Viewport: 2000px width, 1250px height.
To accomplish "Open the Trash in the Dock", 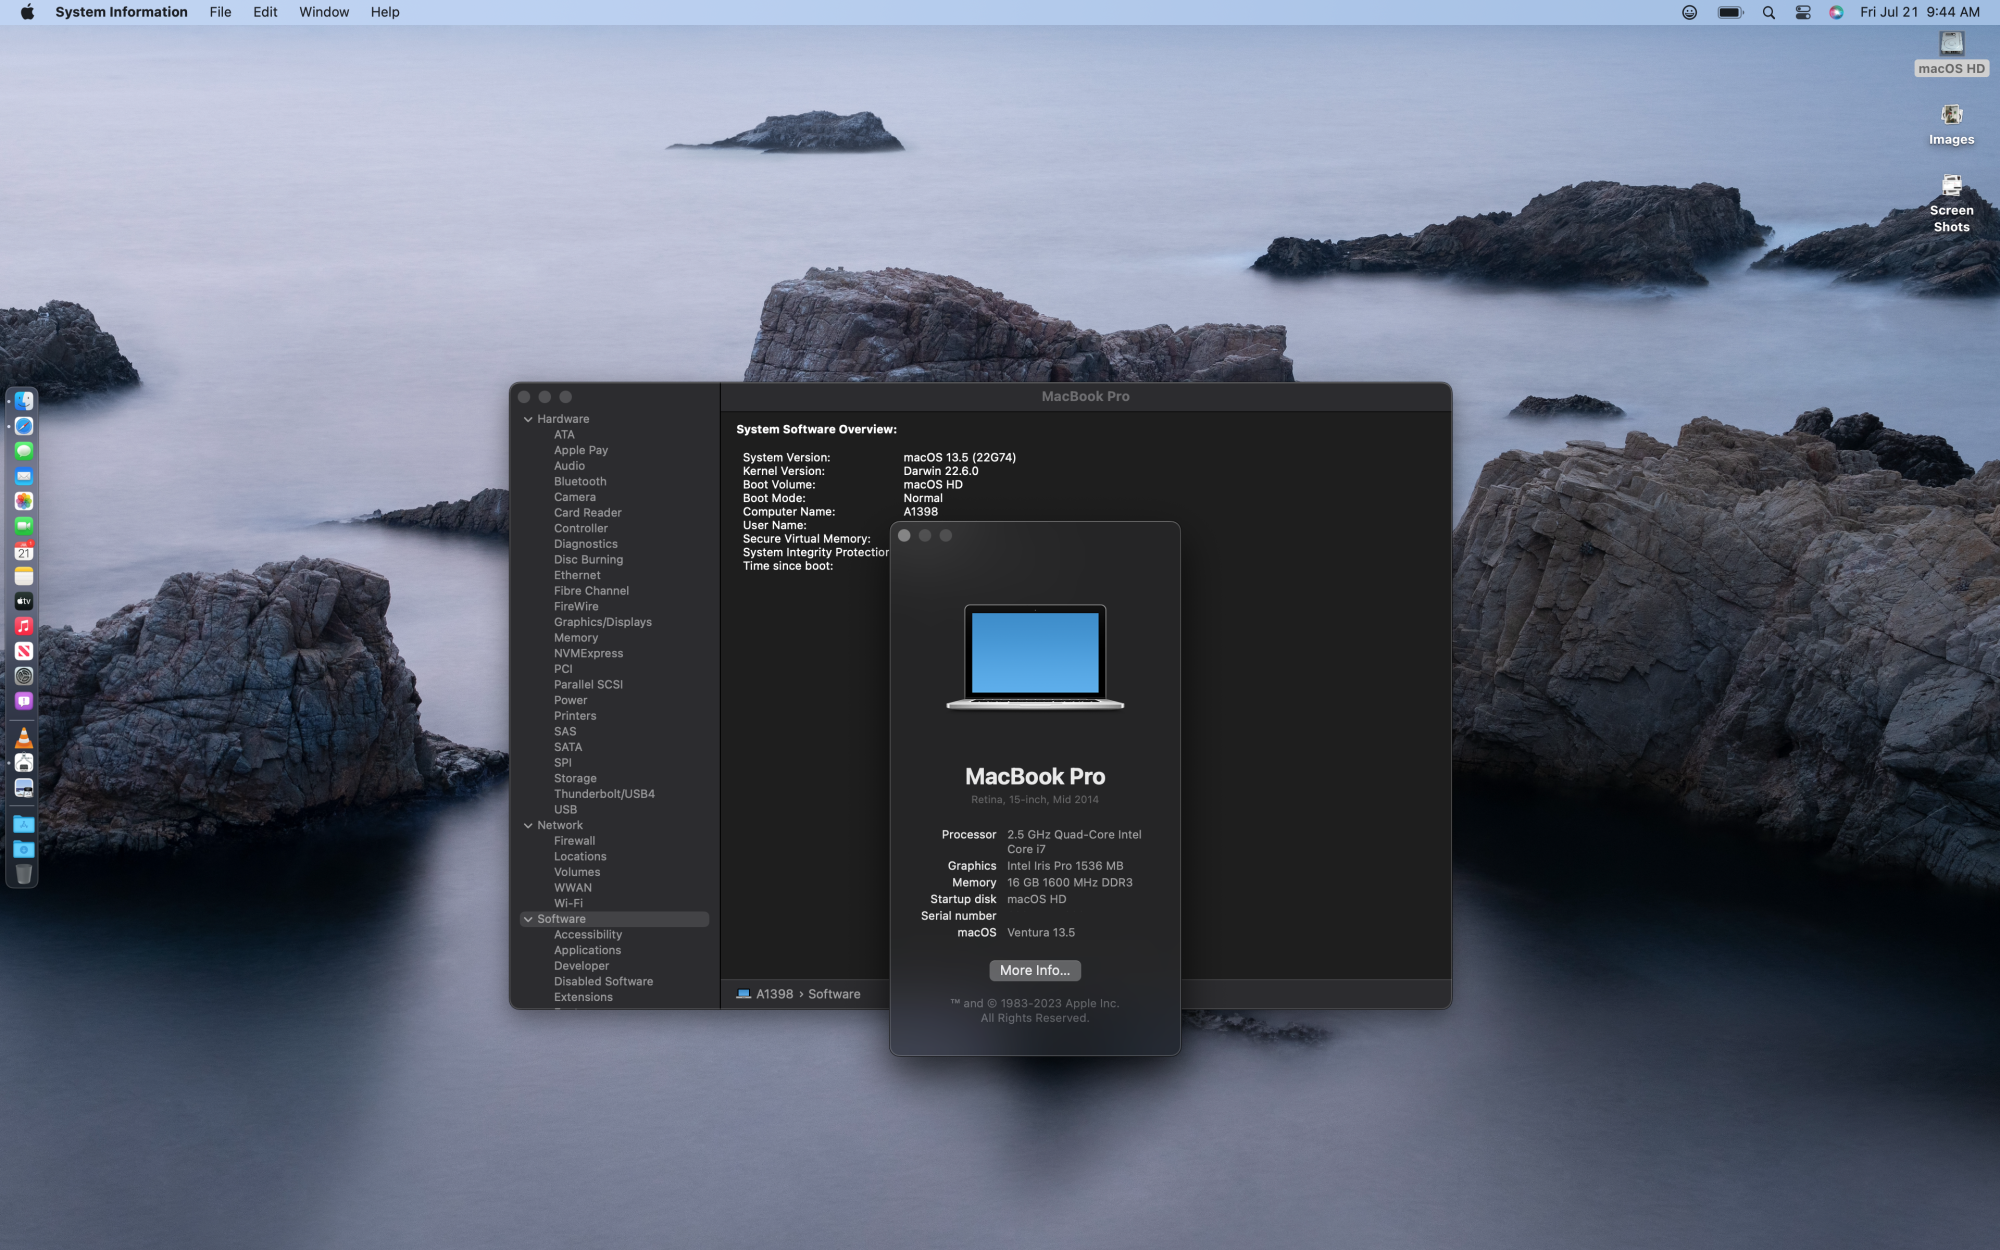I will point(24,874).
